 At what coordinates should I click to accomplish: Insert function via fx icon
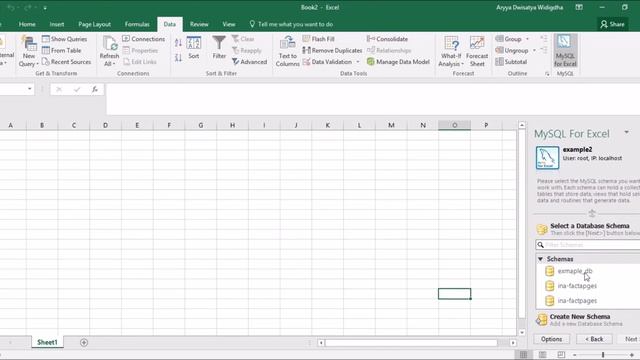pos(95,89)
